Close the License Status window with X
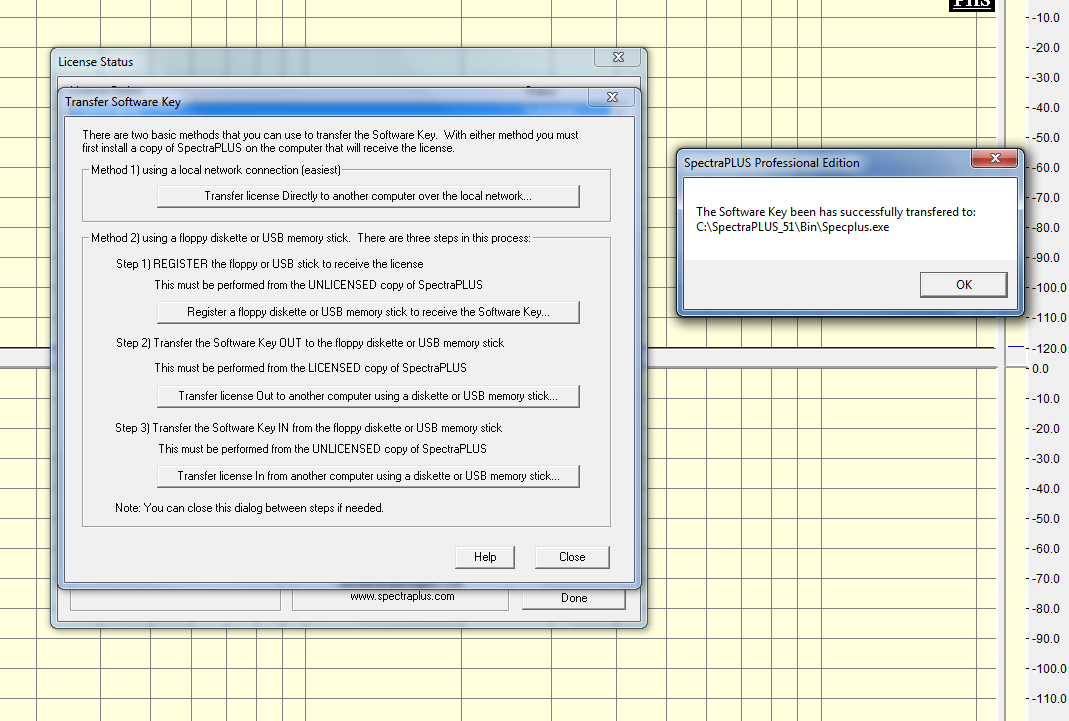 click(618, 57)
